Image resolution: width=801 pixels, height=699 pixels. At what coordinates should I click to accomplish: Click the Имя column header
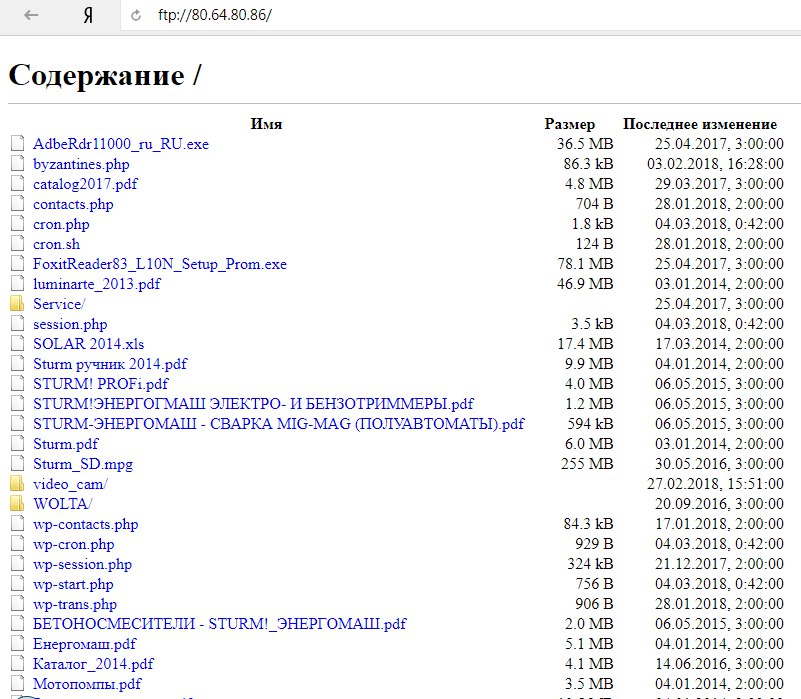pos(266,124)
